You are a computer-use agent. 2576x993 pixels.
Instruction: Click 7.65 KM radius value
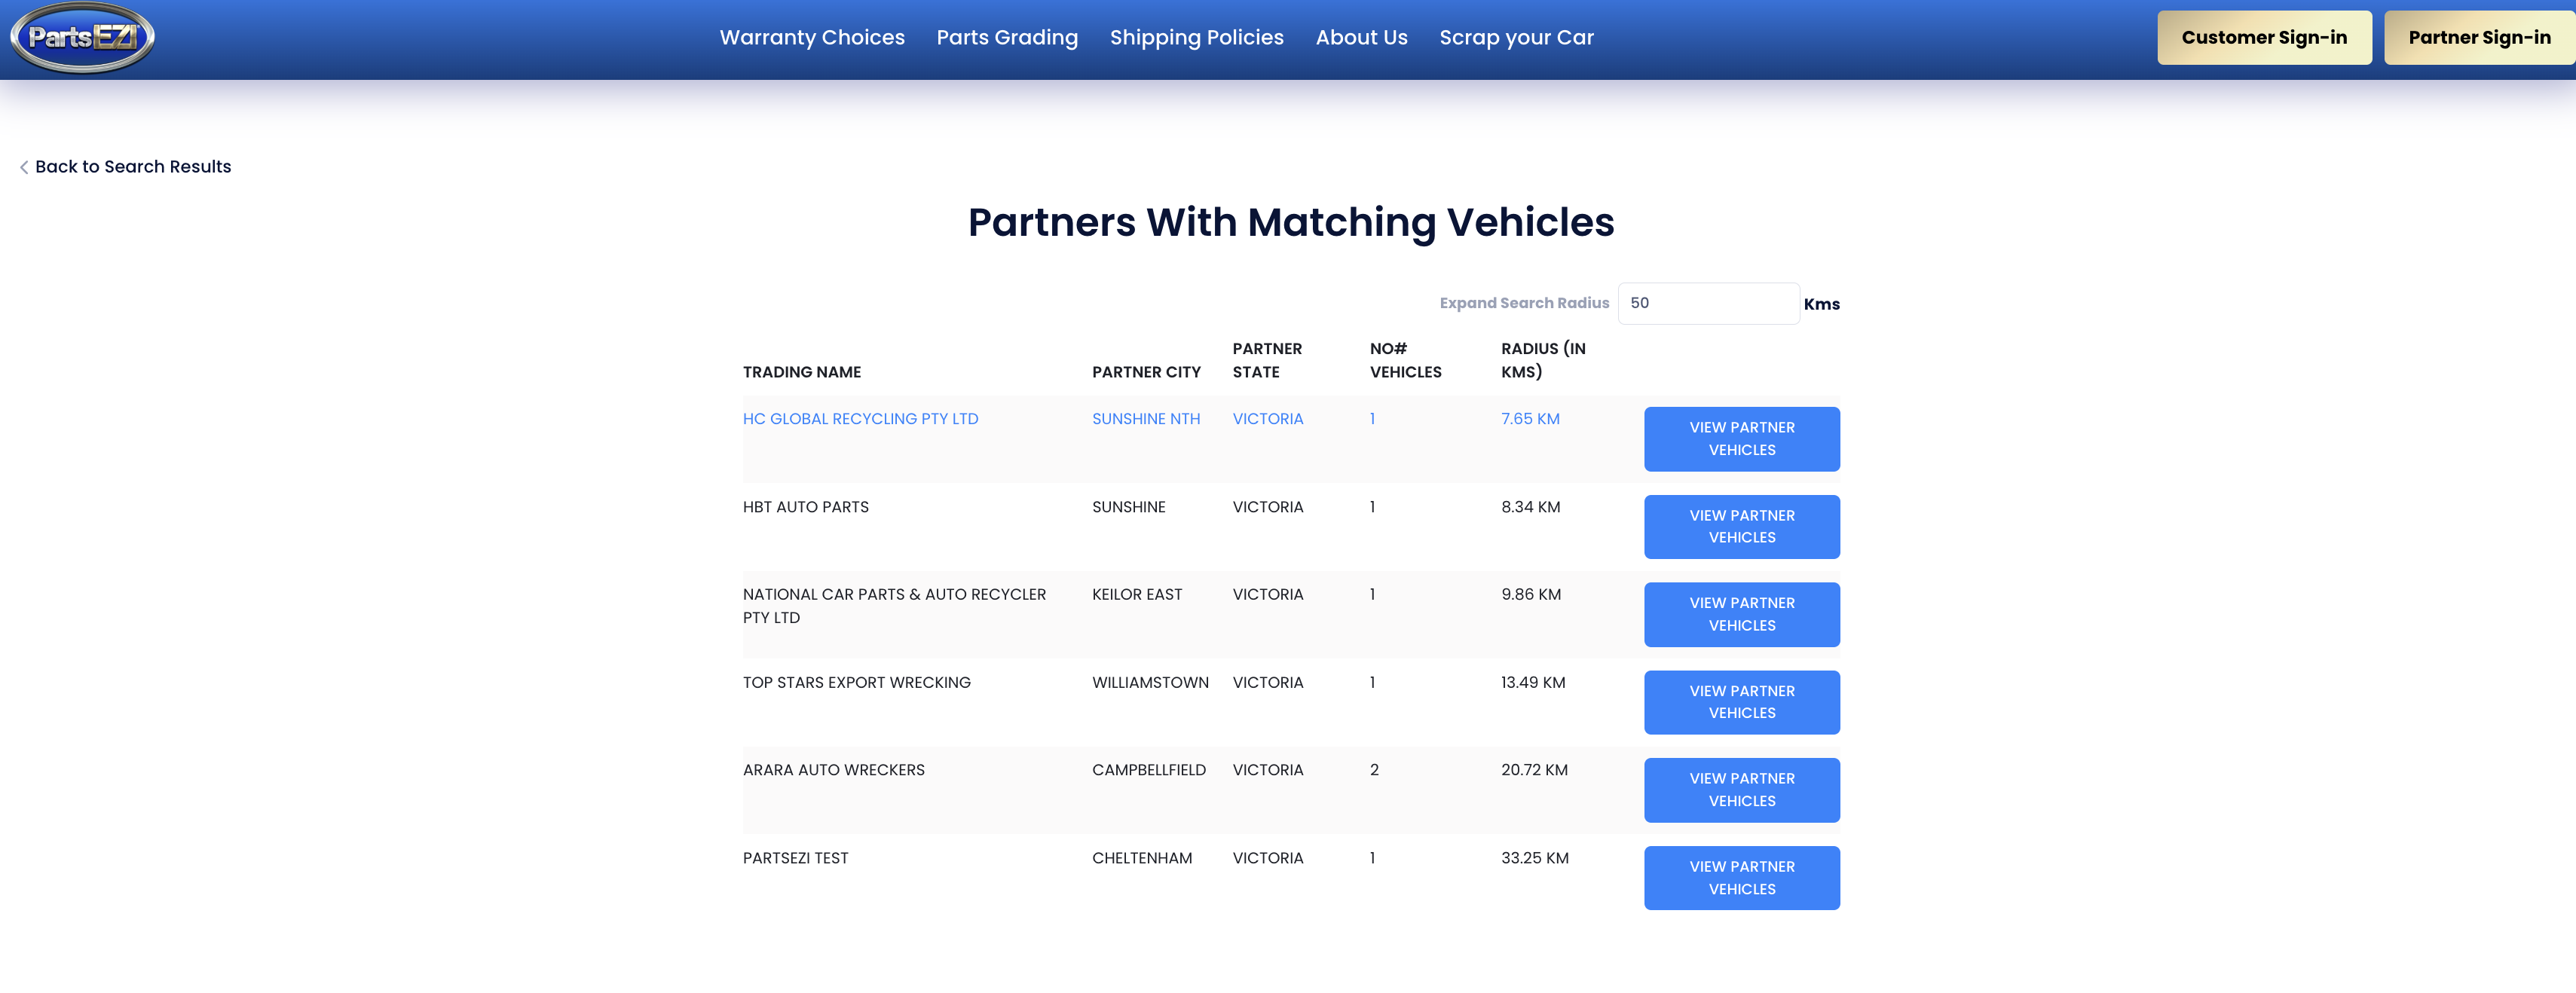coord(1529,419)
